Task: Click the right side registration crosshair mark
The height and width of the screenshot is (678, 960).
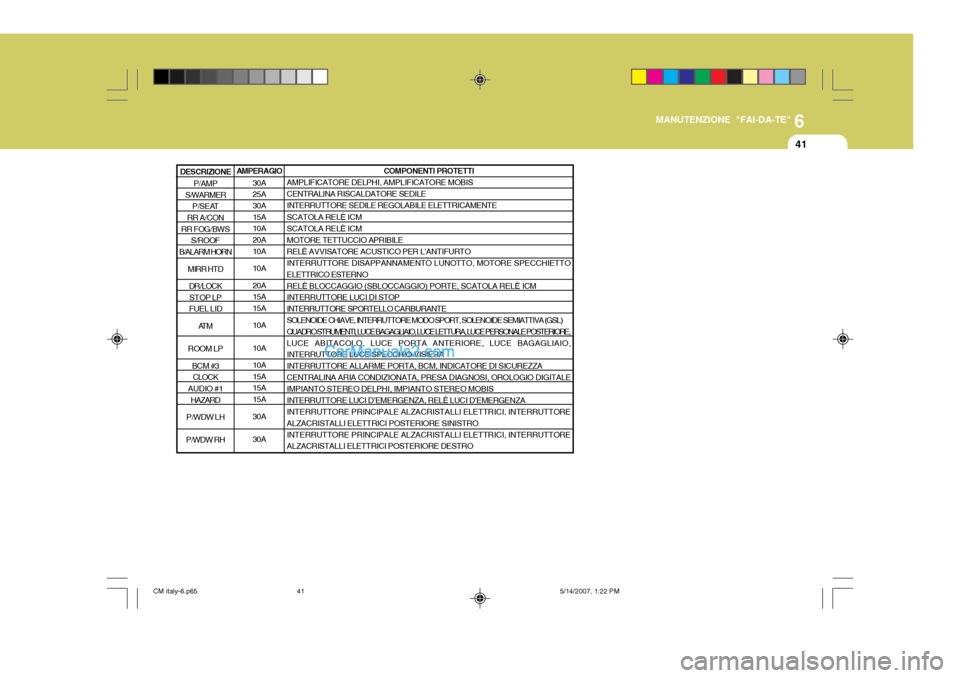Action: [x=842, y=339]
